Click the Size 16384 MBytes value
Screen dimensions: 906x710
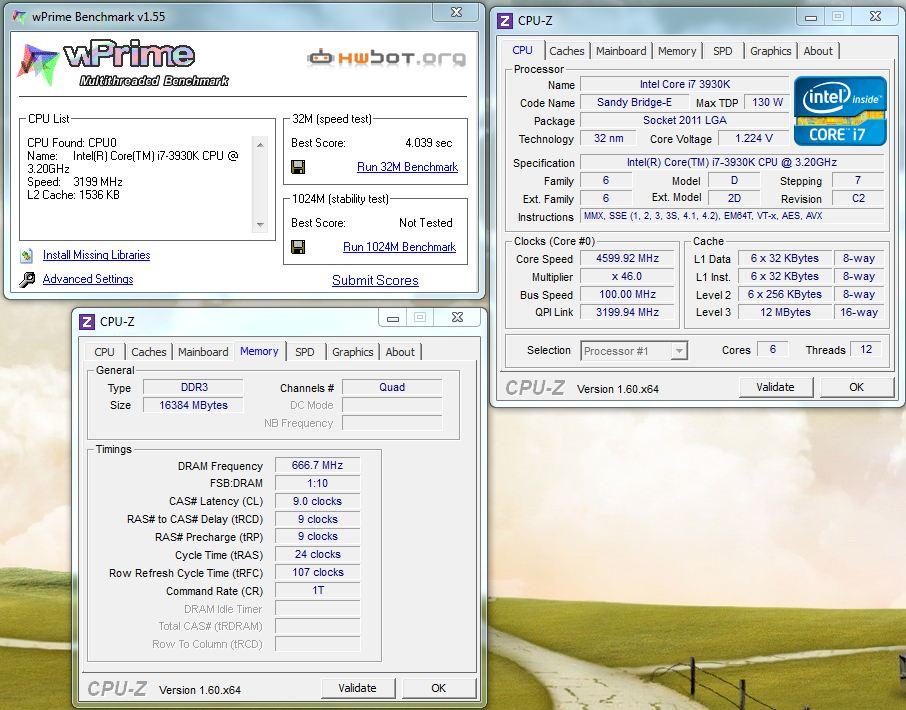tap(194, 406)
